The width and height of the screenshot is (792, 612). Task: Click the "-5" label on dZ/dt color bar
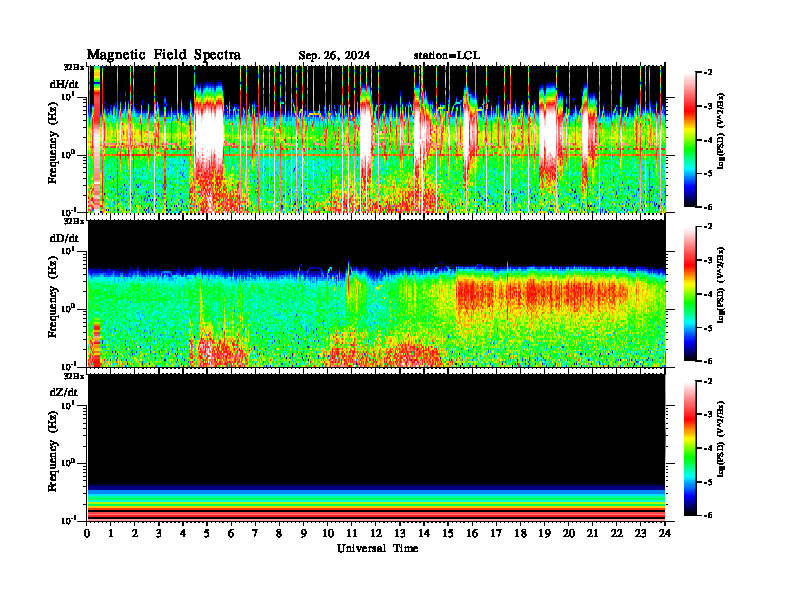coord(708,482)
